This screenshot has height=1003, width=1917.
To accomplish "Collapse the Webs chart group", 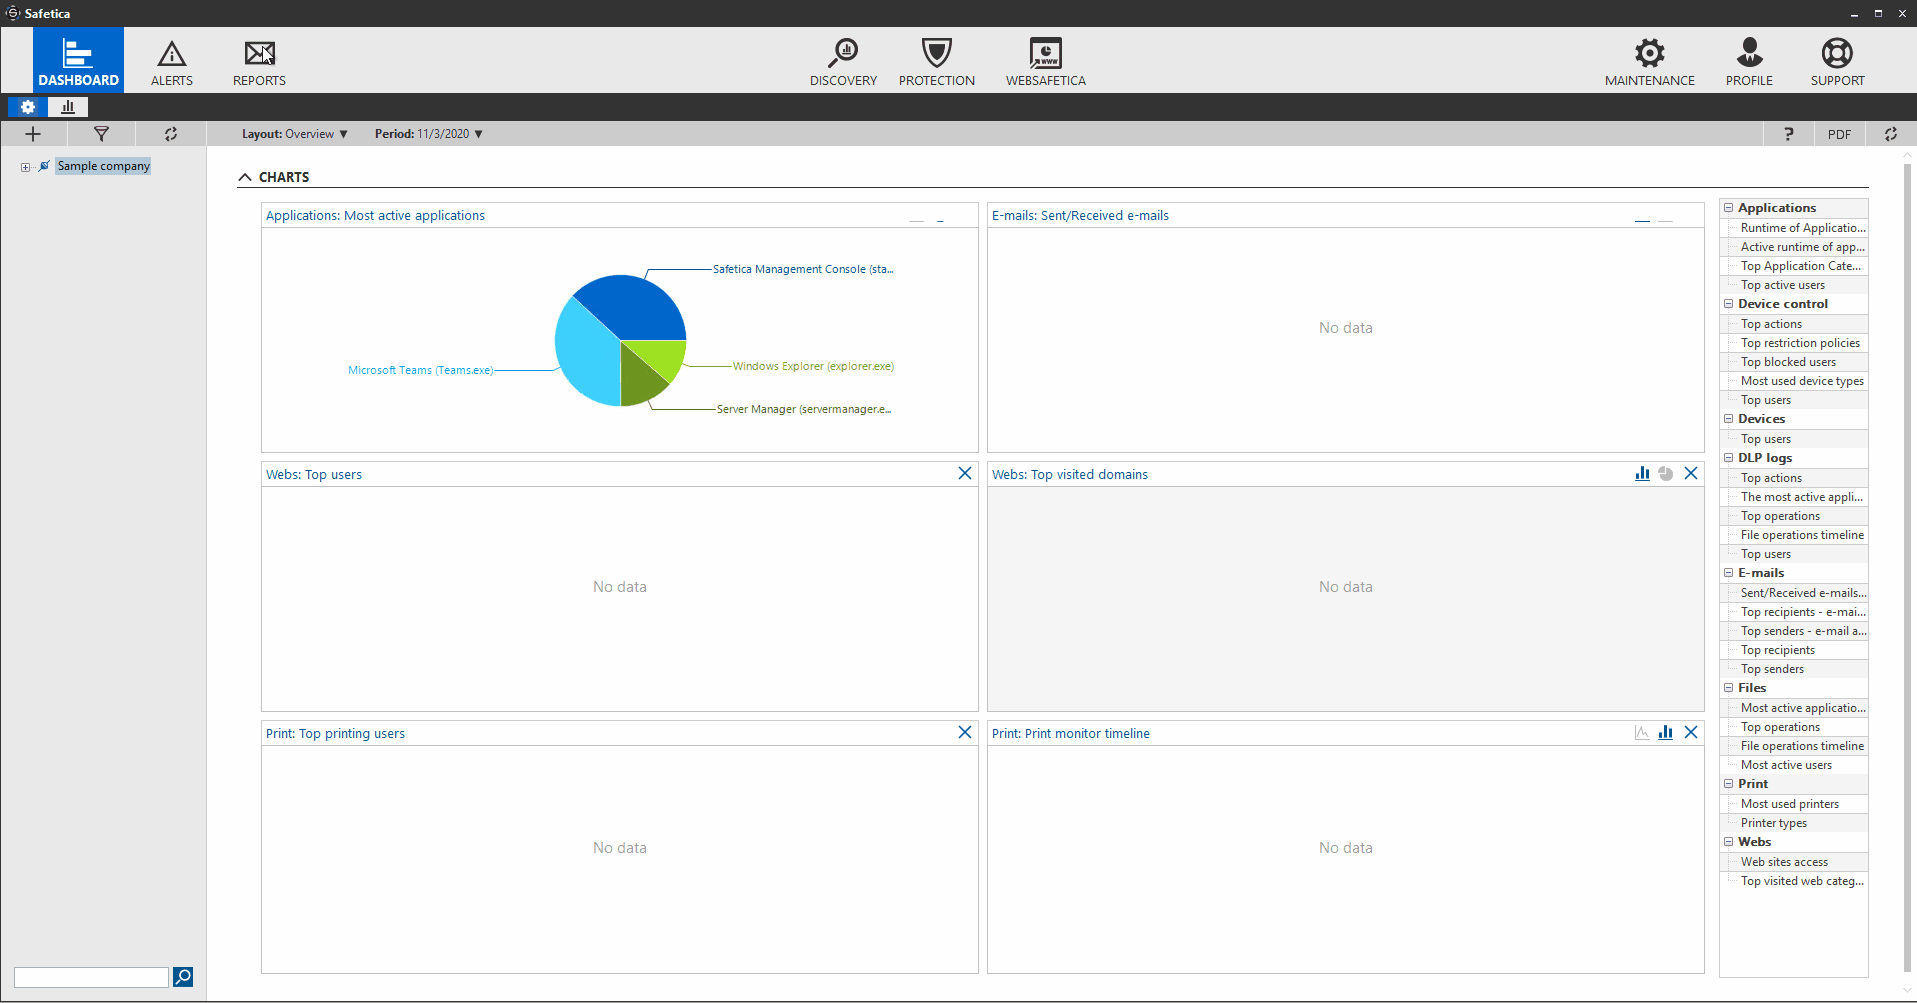I will tap(1728, 842).
